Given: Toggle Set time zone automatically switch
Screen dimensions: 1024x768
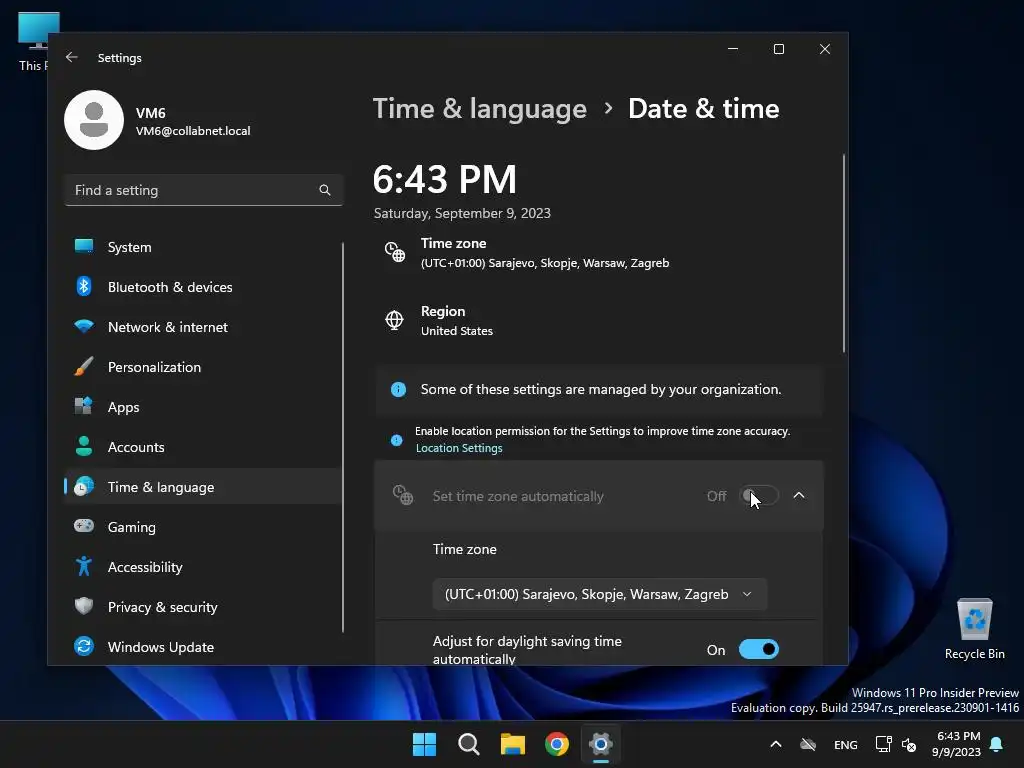Looking at the screenshot, I should [x=759, y=496].
